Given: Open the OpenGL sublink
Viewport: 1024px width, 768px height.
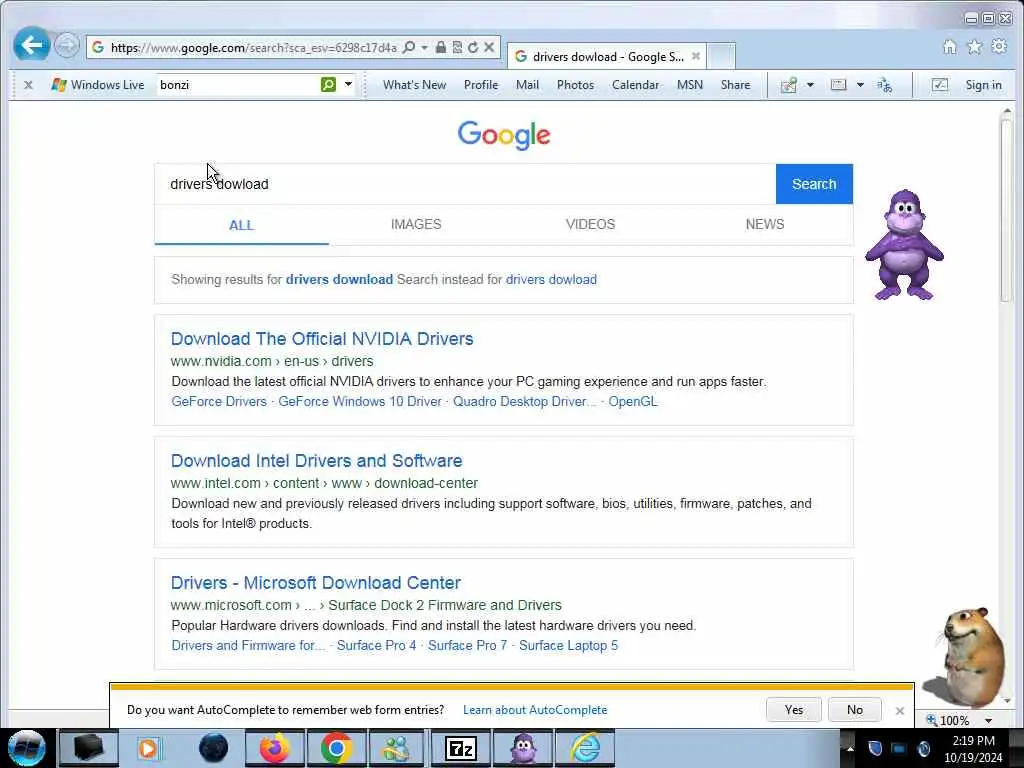Looking at the screenshot, I should 633,402.
